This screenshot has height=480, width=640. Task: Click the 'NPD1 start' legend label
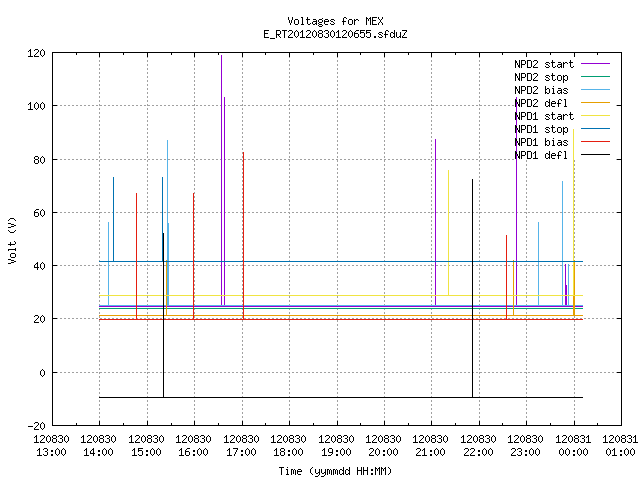(544, 116)
